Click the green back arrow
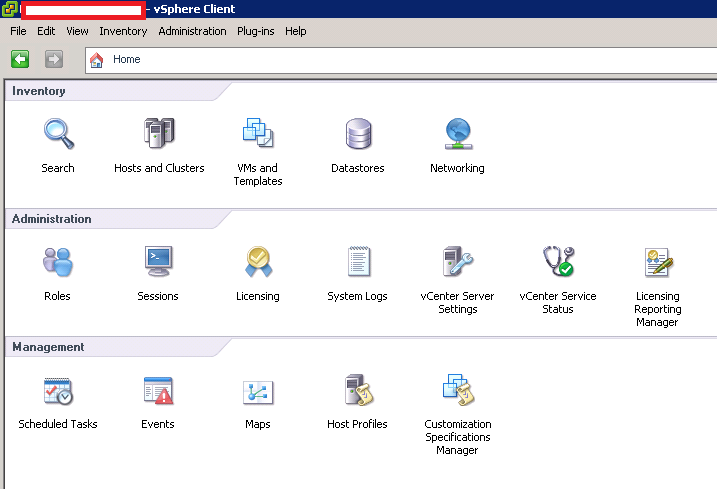717x489 pixels. coord(20,59)
